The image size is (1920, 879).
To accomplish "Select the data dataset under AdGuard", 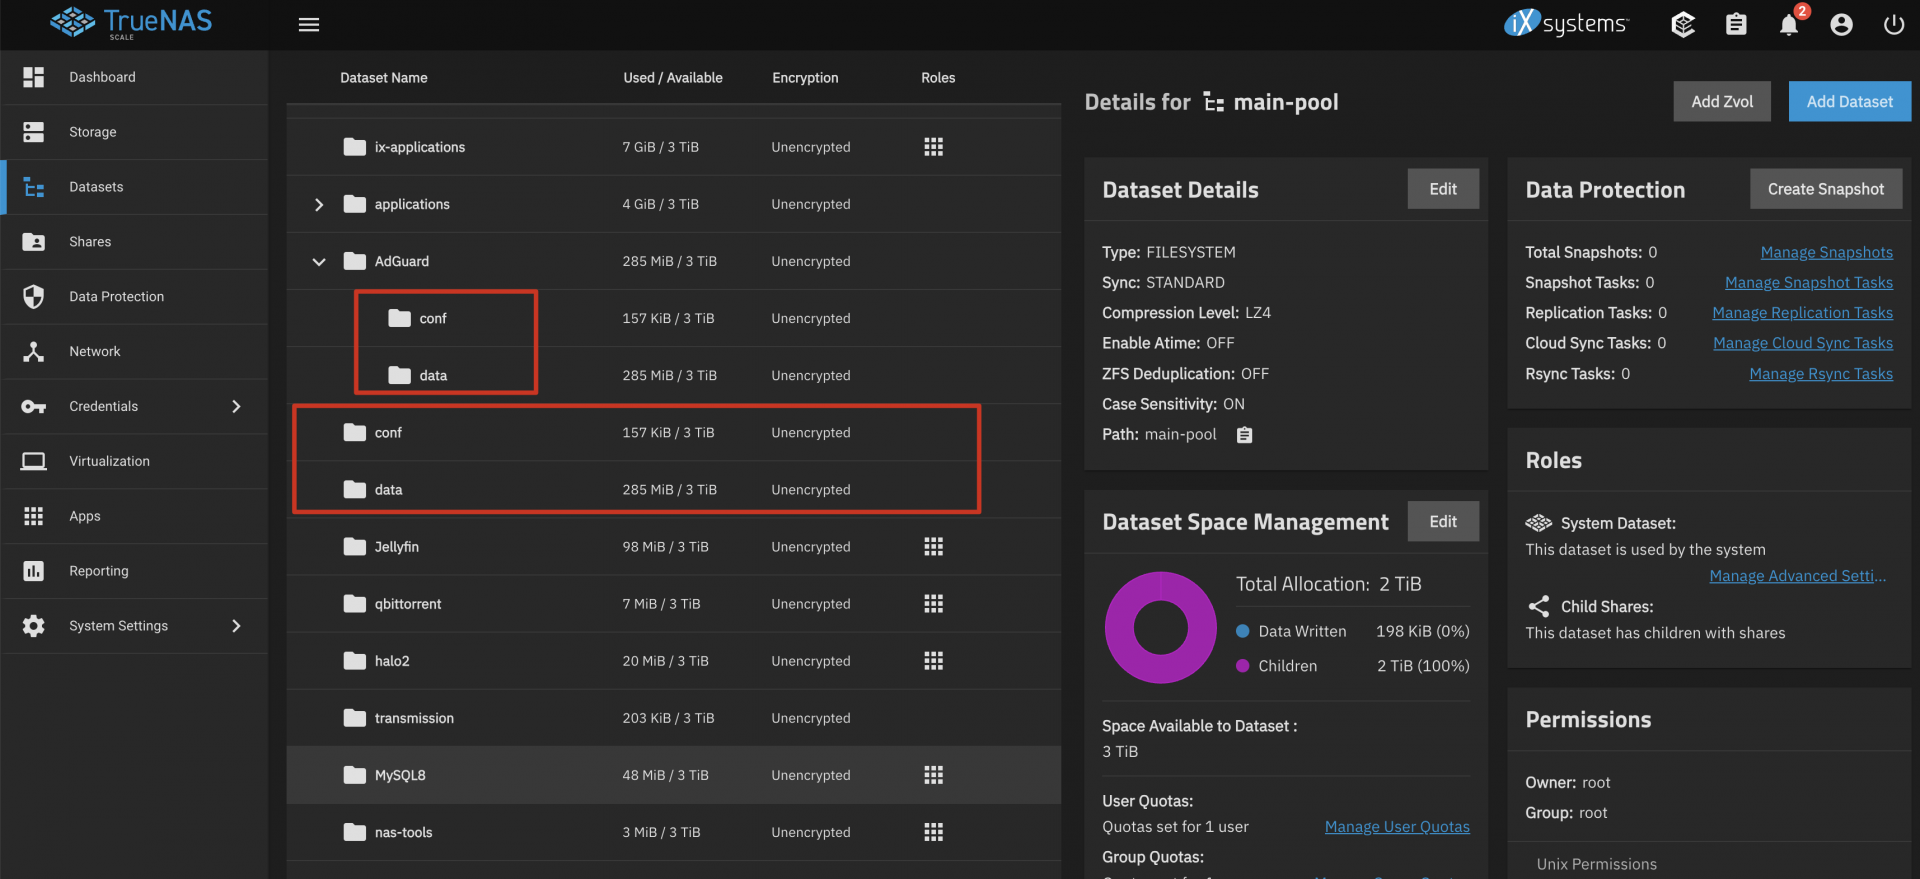I will point(674,375).
